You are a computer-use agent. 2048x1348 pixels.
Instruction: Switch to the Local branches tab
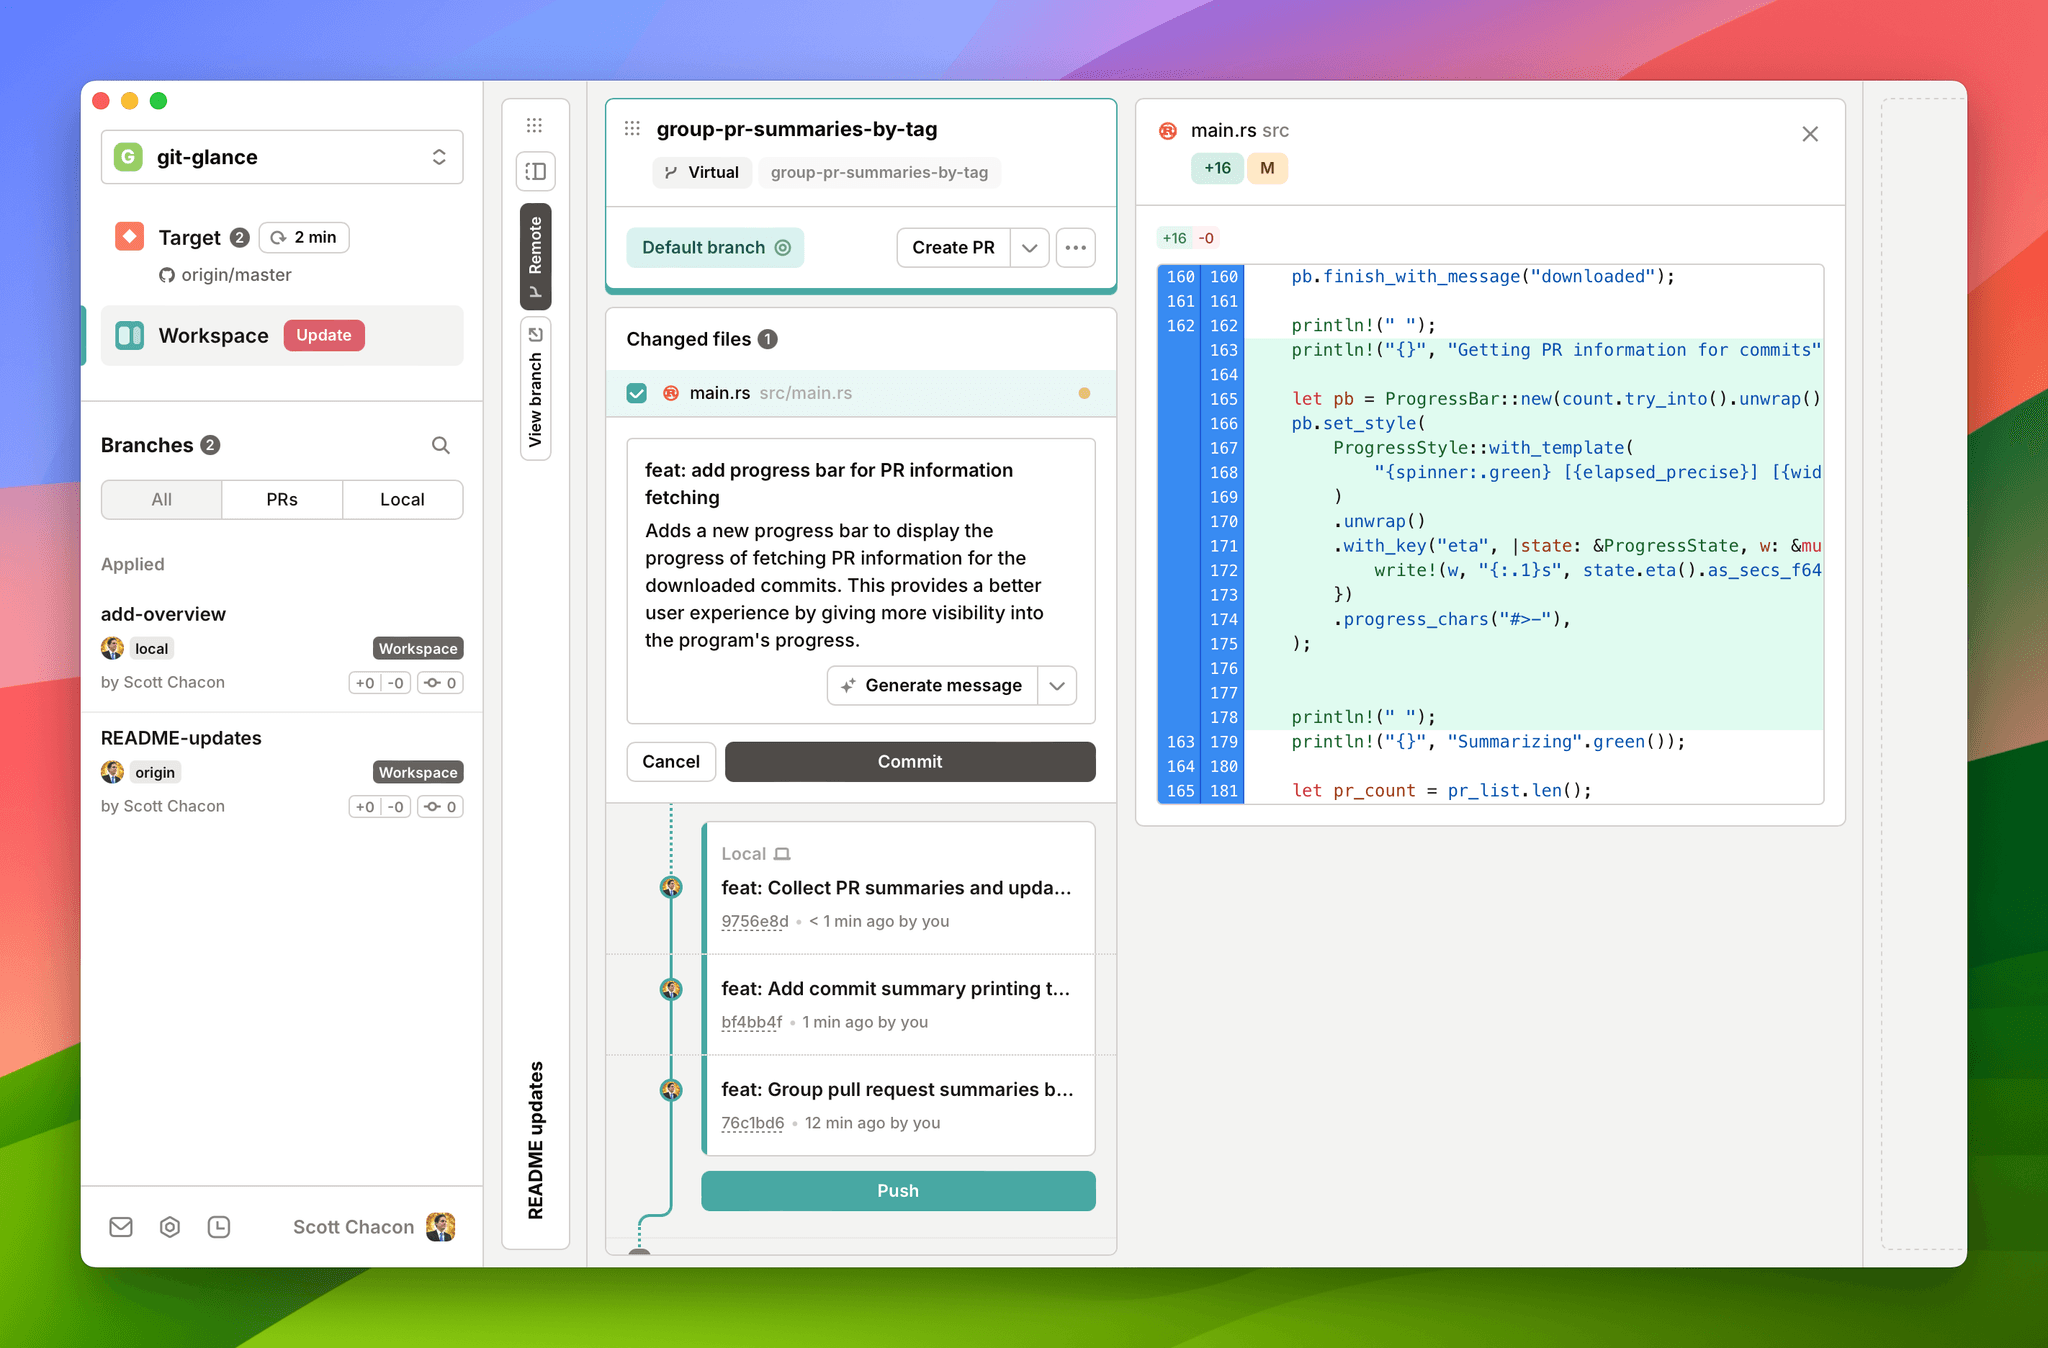coord(401,499)
